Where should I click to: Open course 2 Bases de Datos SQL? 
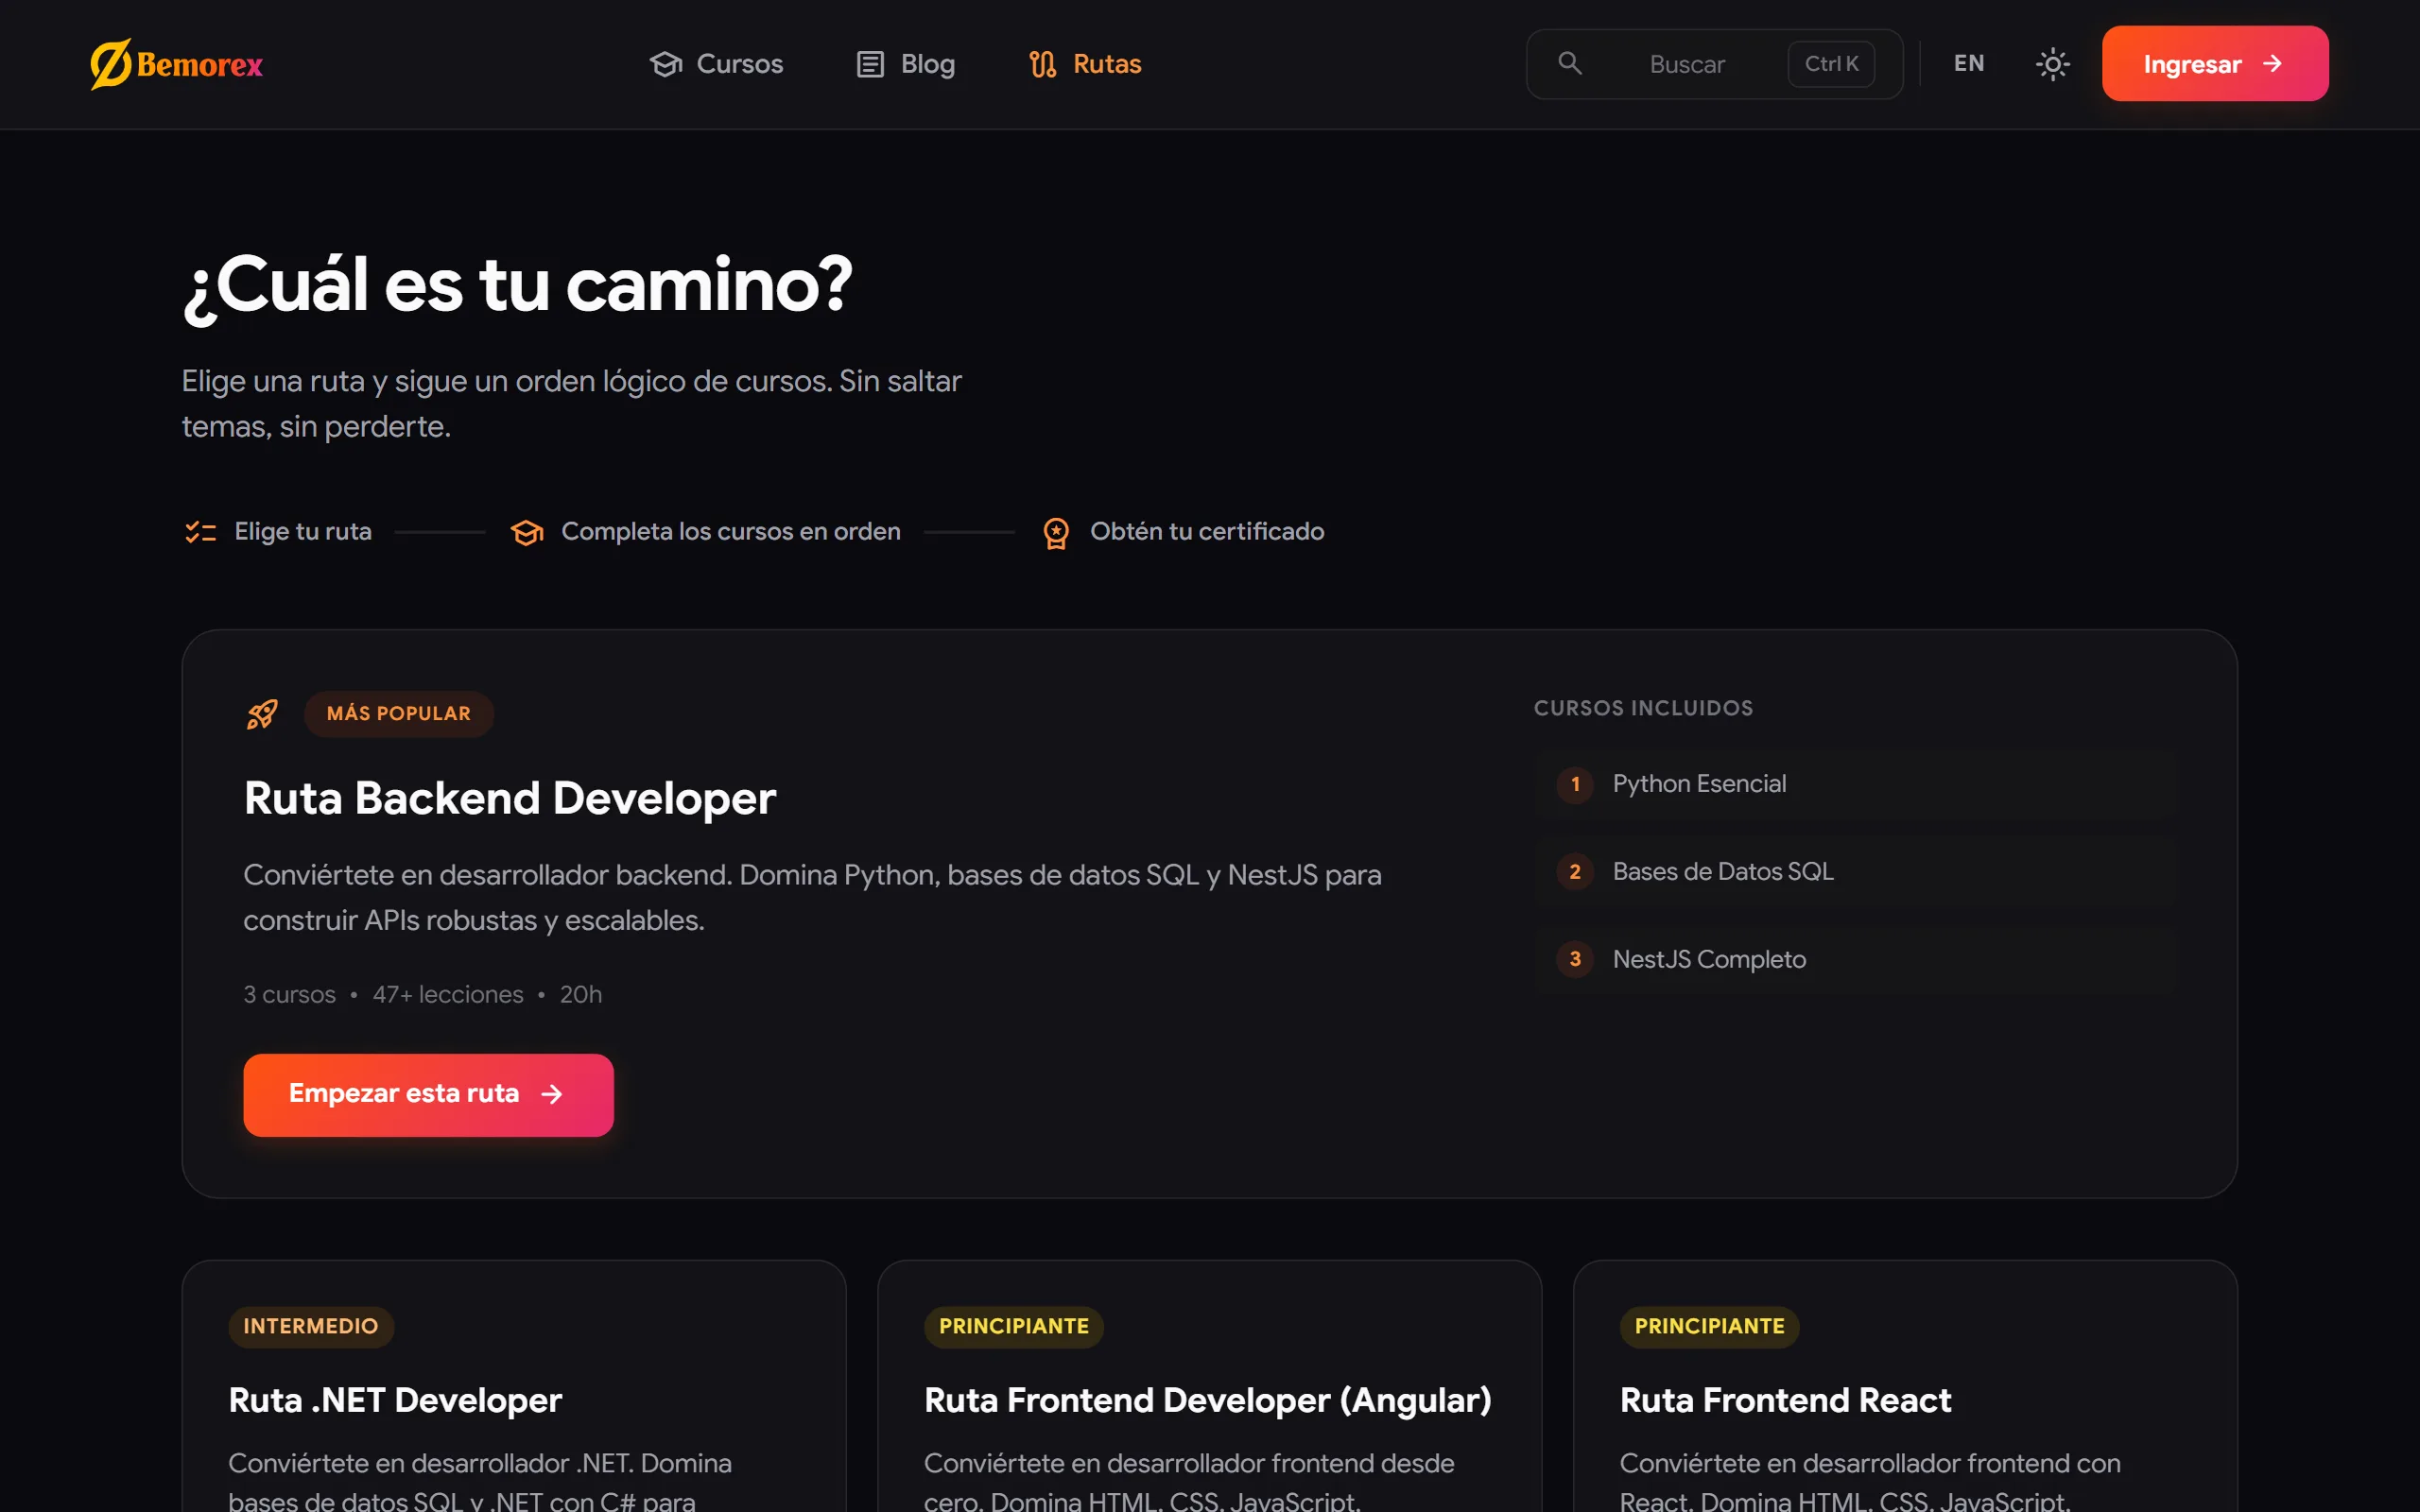pos(1855,872)
